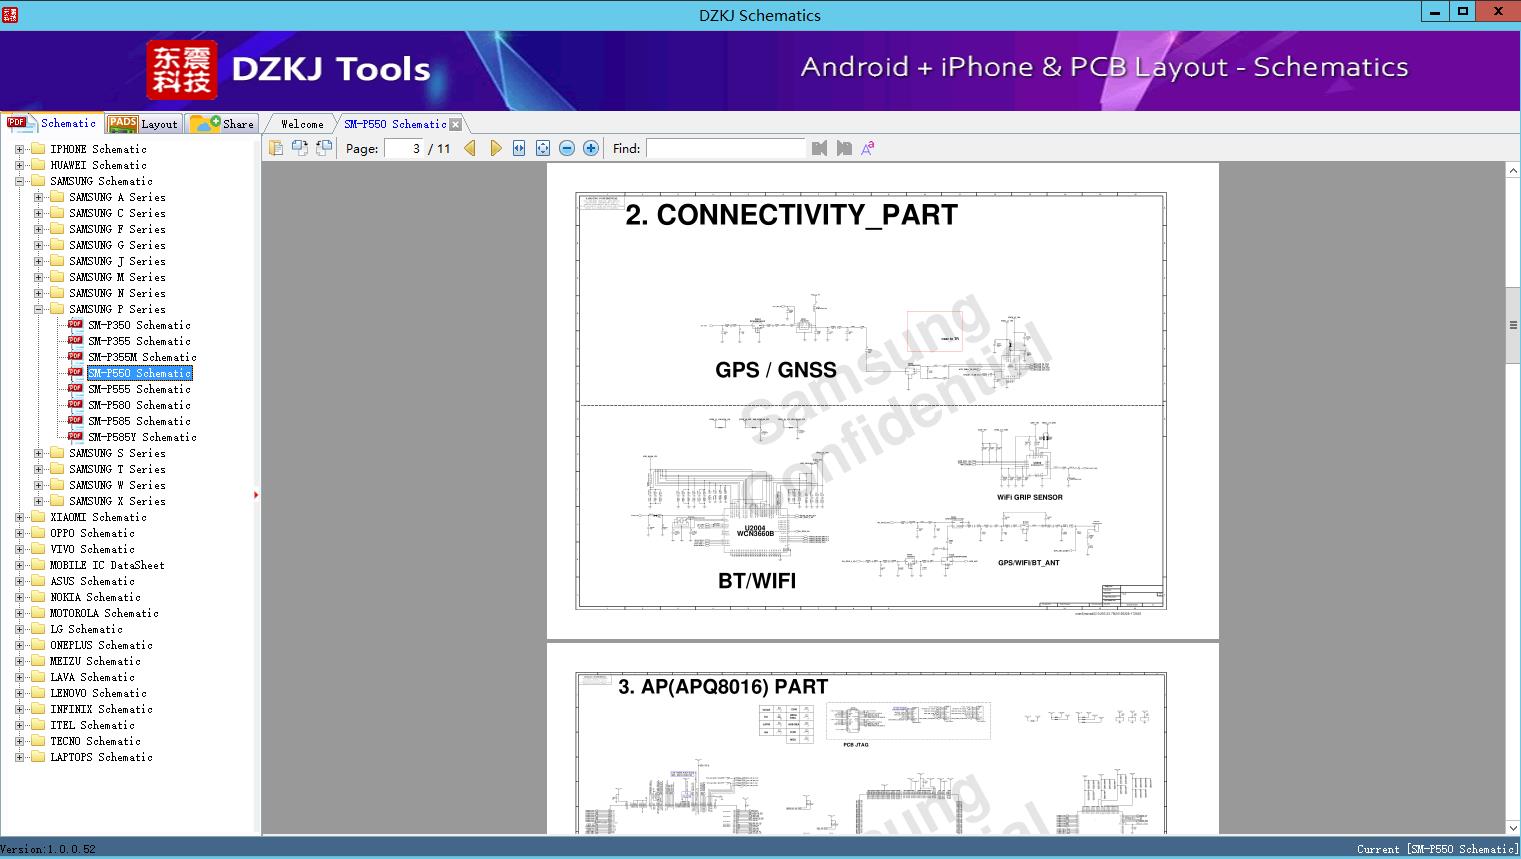Click the DZKJ Tools logo

(288, 69)
